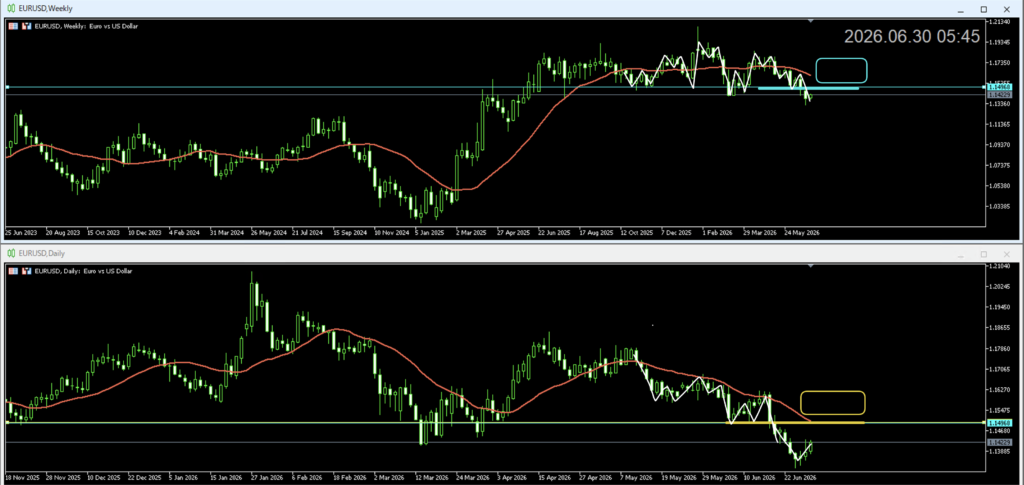Select chart shift triangle on Daily chart

point(810,266)
